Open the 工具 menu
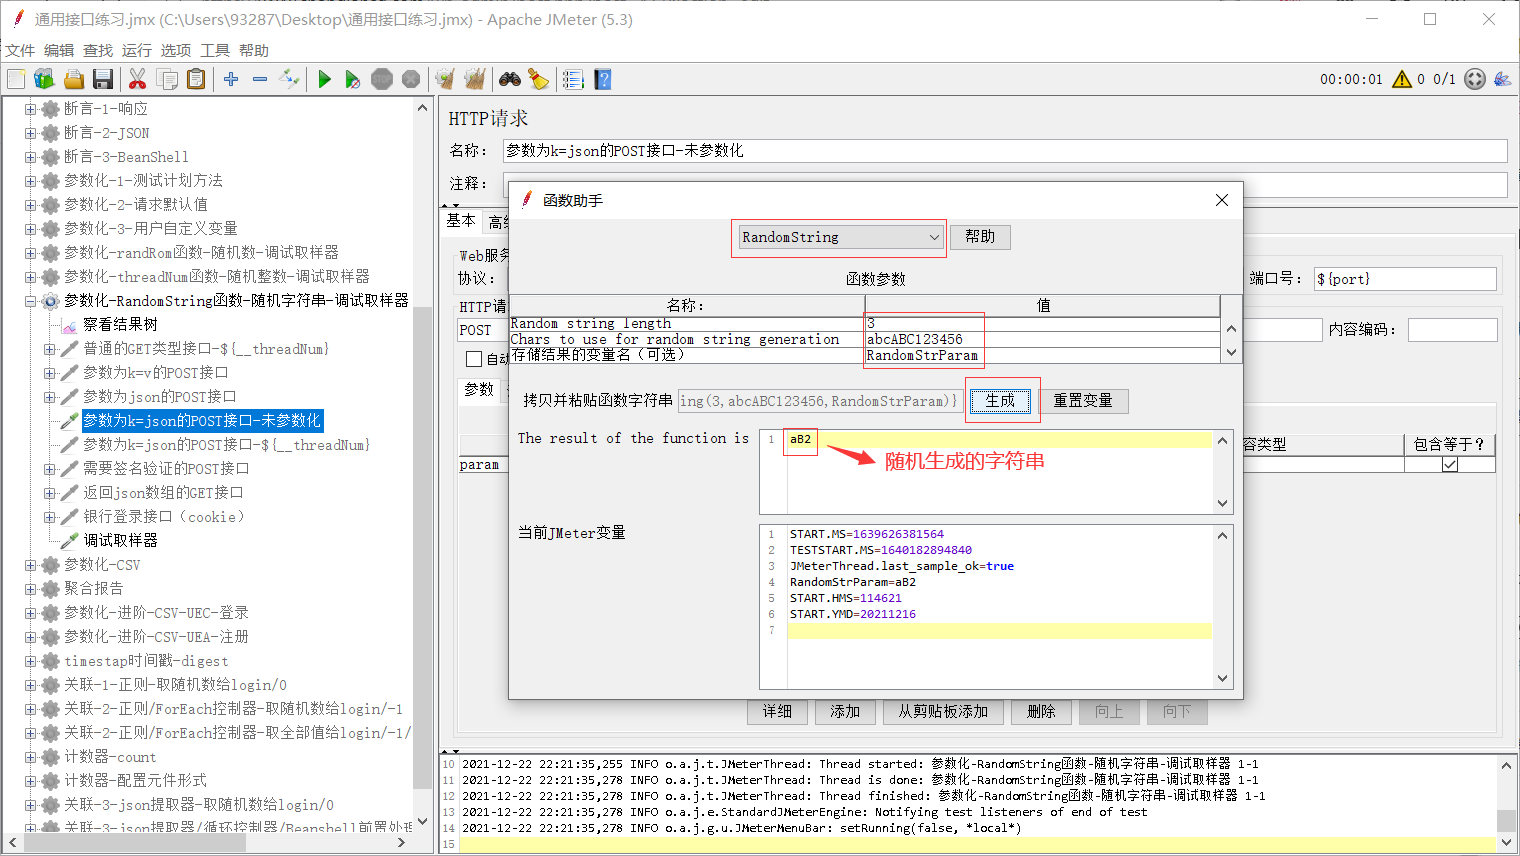The image size is (1520, 856). point(215,50)
